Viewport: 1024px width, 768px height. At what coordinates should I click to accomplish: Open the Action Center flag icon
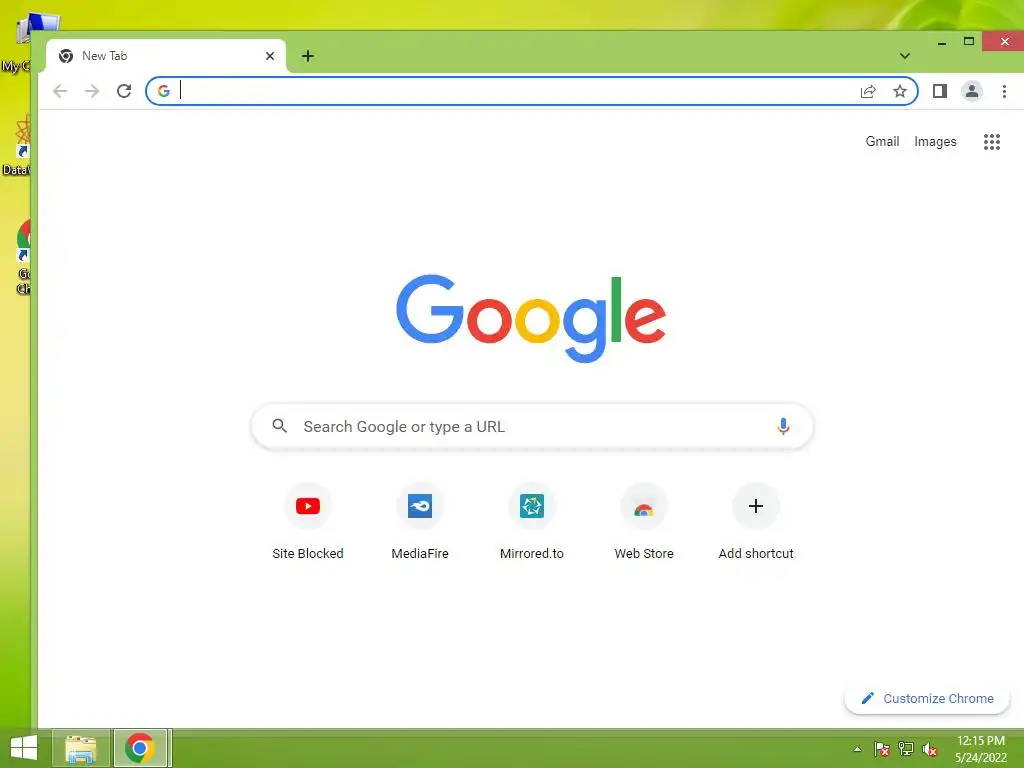tap(882, 749)
